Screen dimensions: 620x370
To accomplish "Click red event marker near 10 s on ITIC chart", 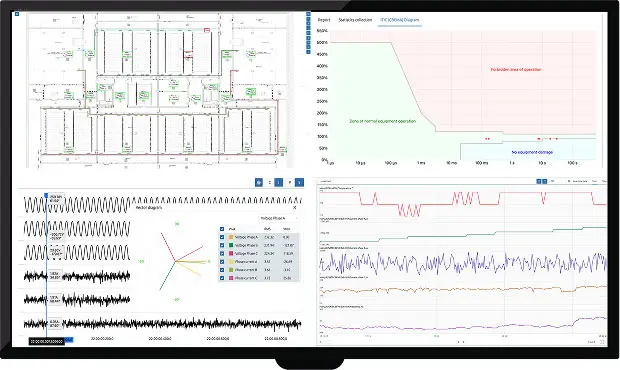I will 539,139.
